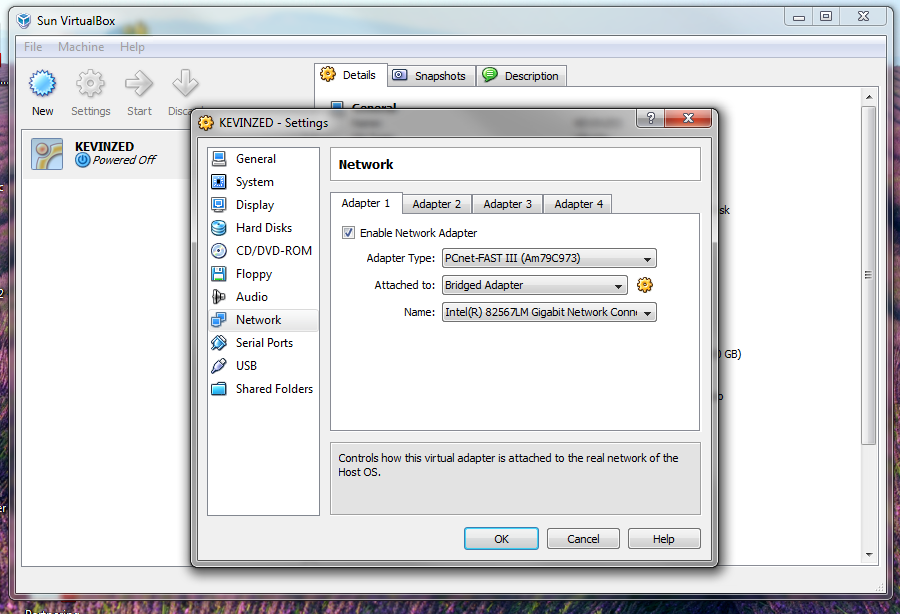
Task: Click the Cancel button
Action: coord(583,539)
